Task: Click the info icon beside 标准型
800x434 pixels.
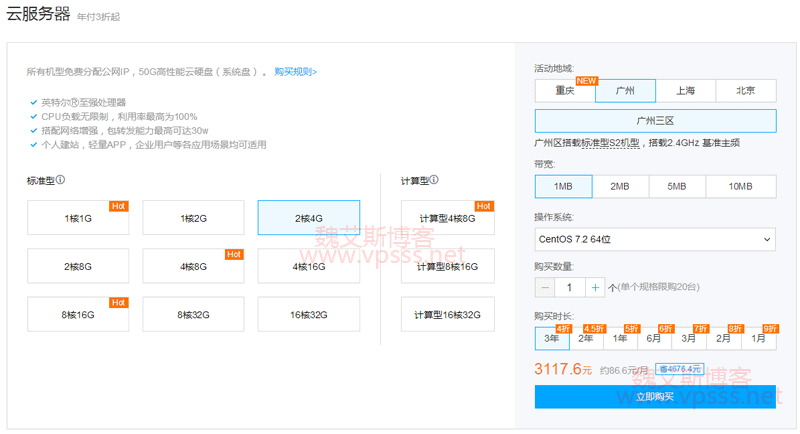Action: tap(61, 181)
